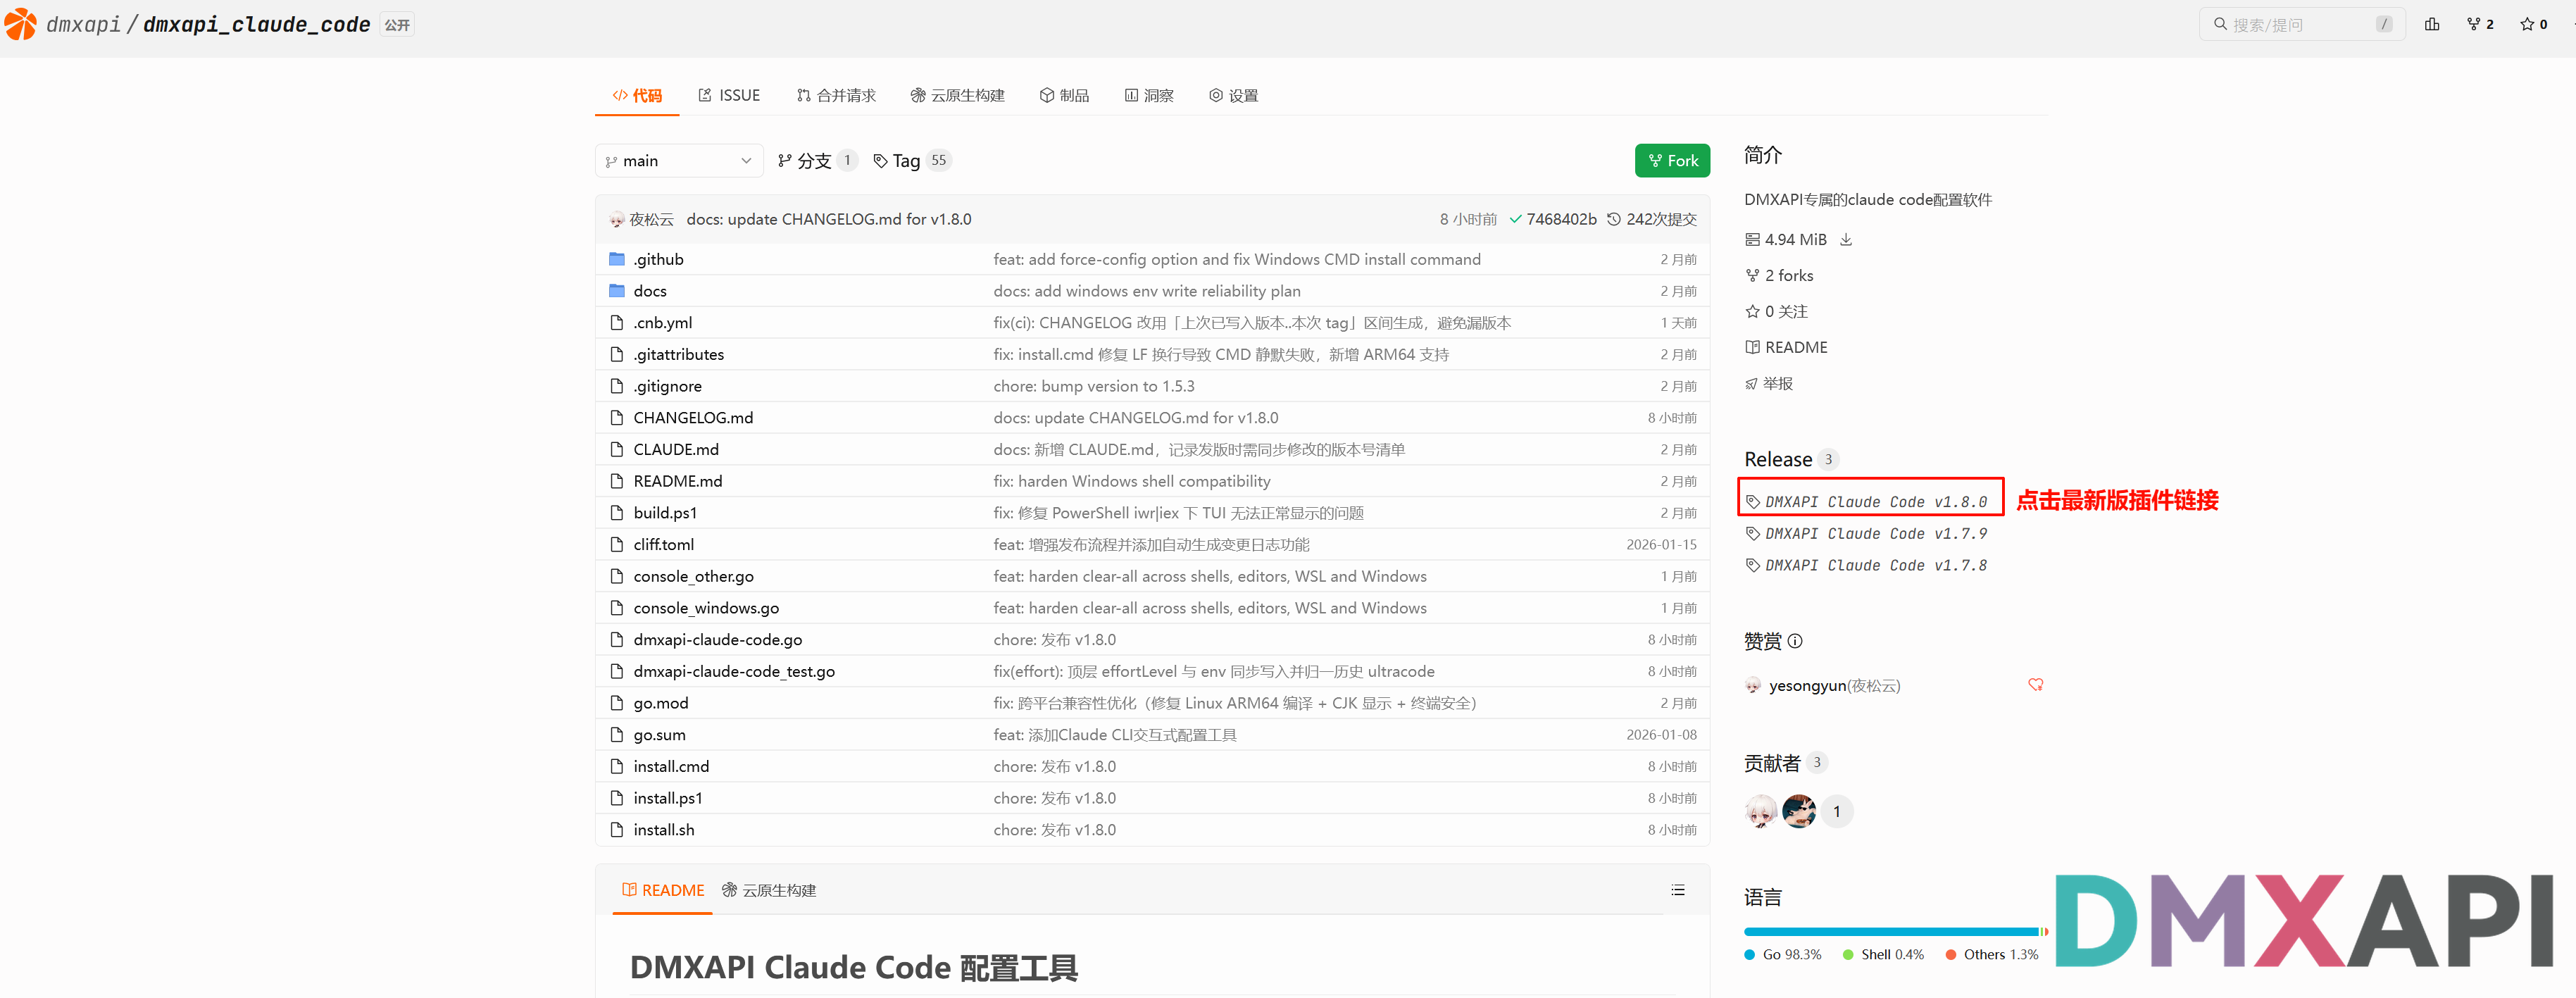Click the report flag icon next to 举报
The width and height of the screenshot is (2576, 998).
point(1751,384)
